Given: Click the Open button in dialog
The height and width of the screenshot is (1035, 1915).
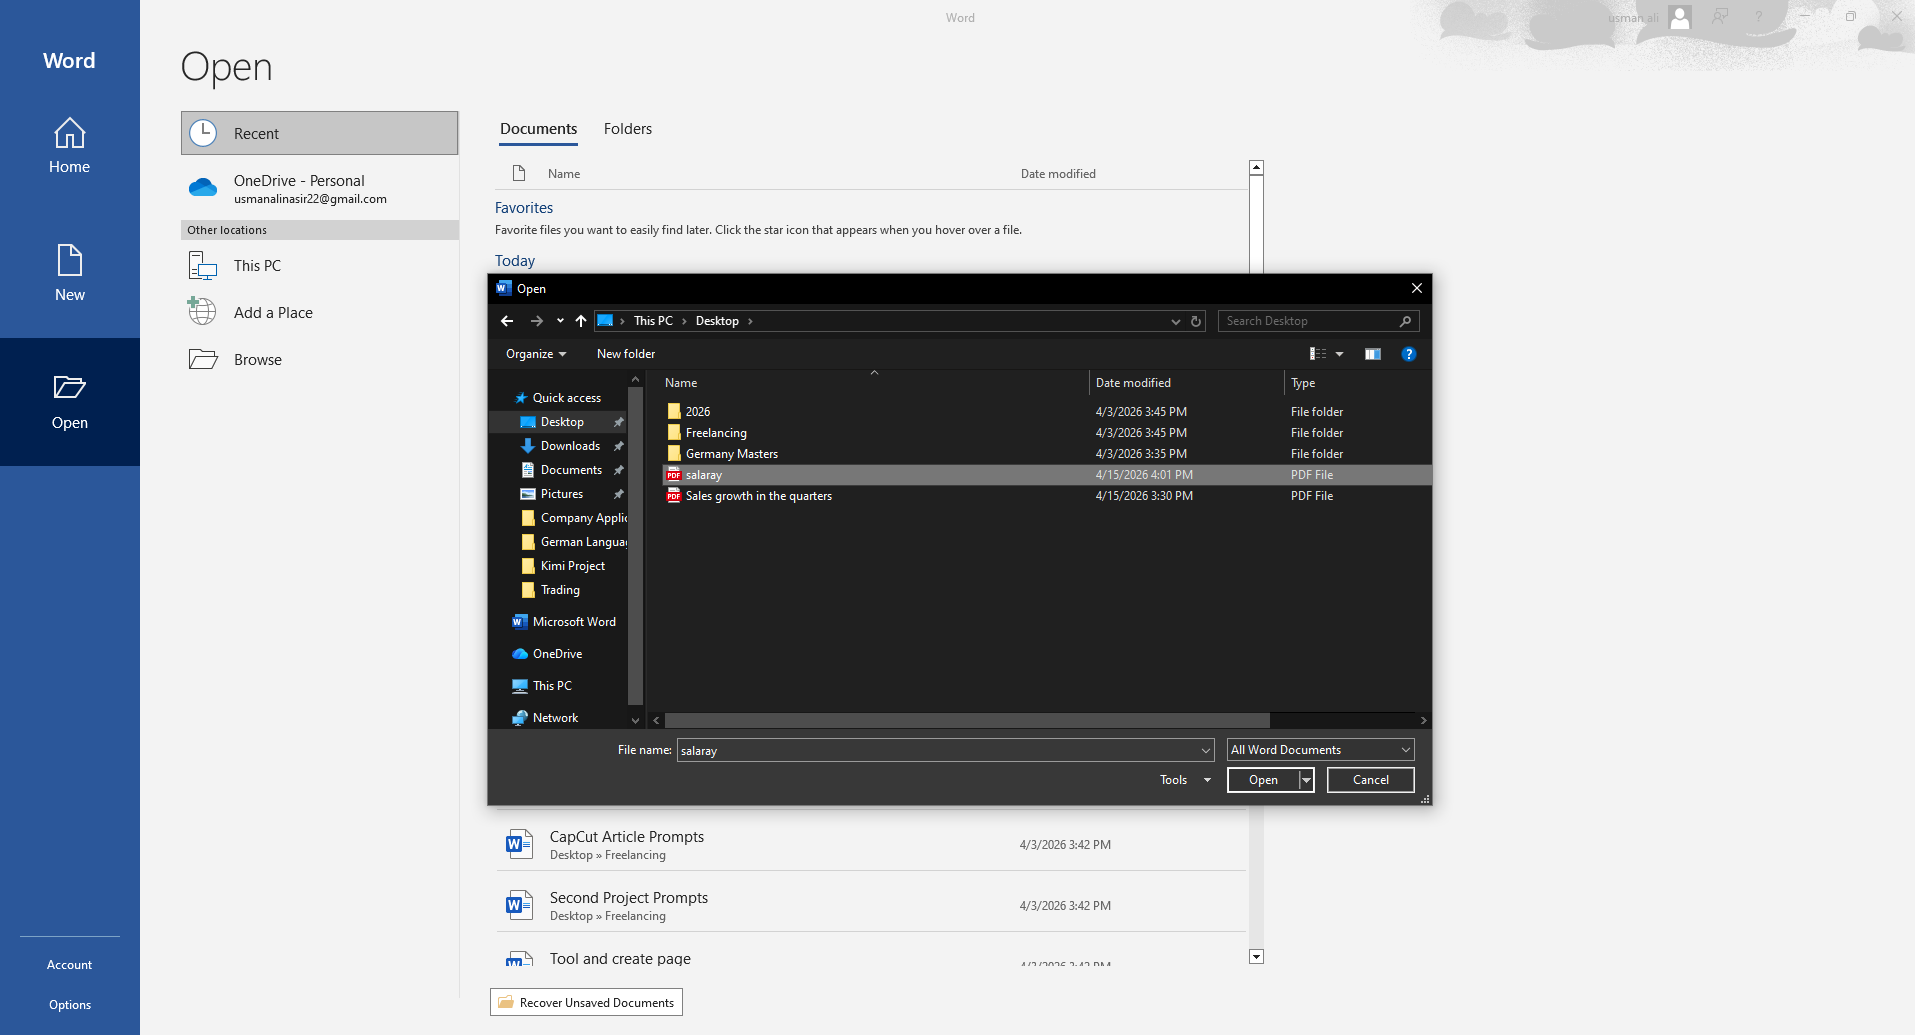Looking at the screenshot, I should coord(1263,780).
